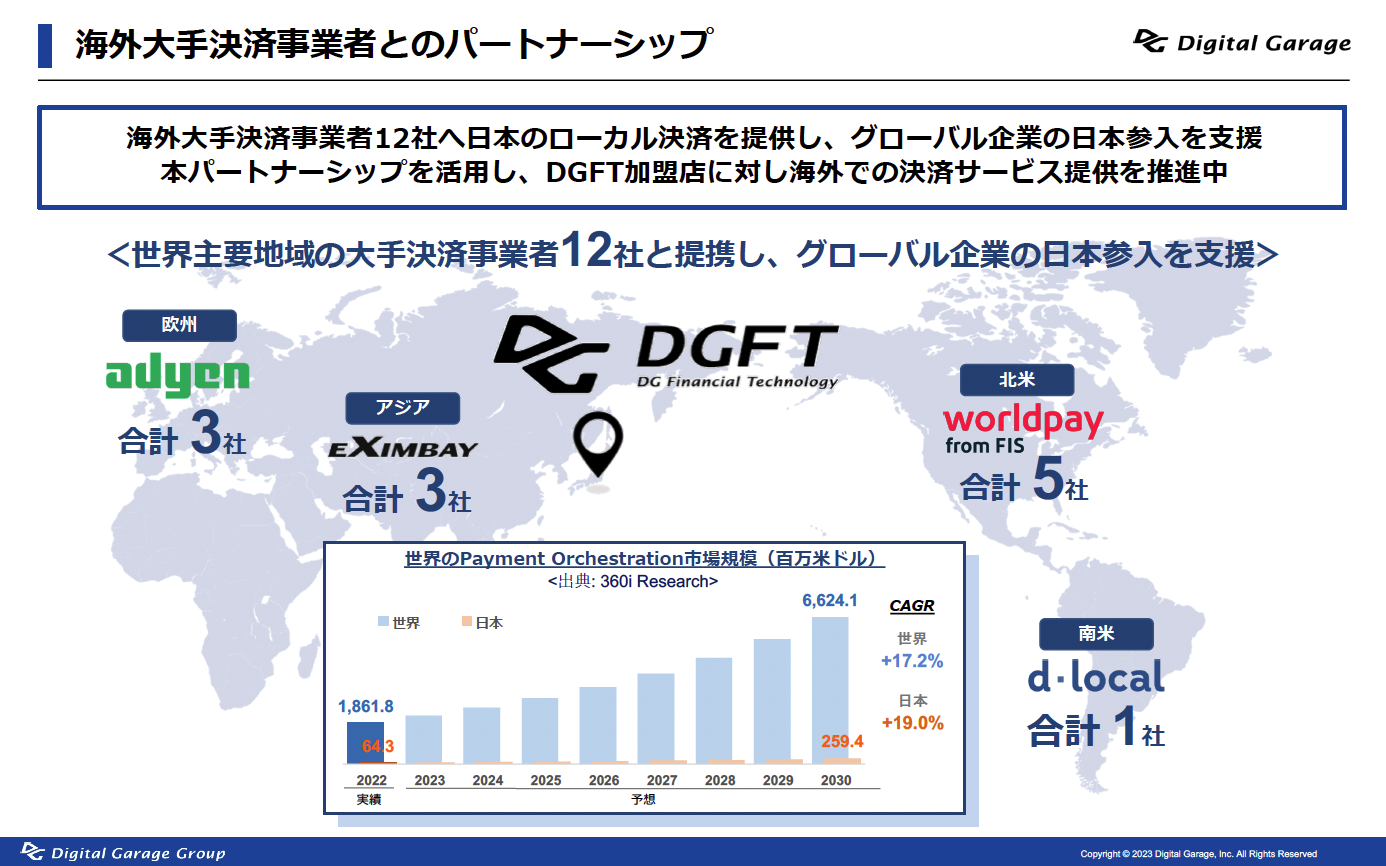Click the CAGR heading
Viewport: 1386px width, 866px height.
point(912,606)
